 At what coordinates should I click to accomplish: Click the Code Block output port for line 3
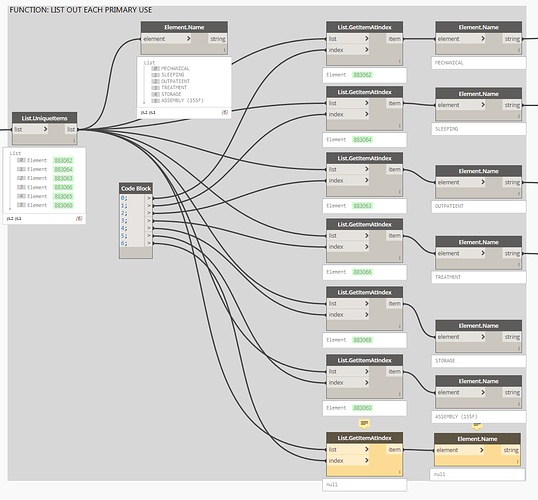[149, 221]
